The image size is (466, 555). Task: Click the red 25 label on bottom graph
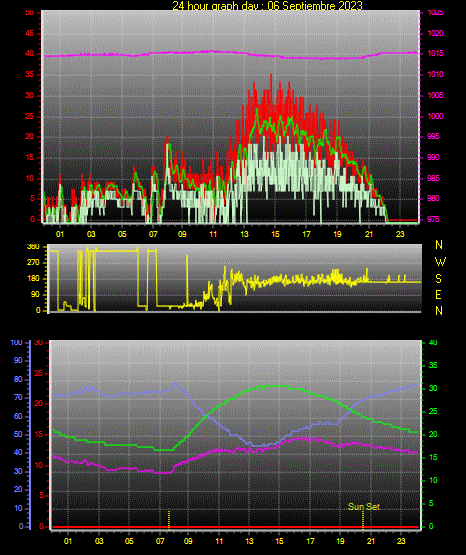(38, 373)
